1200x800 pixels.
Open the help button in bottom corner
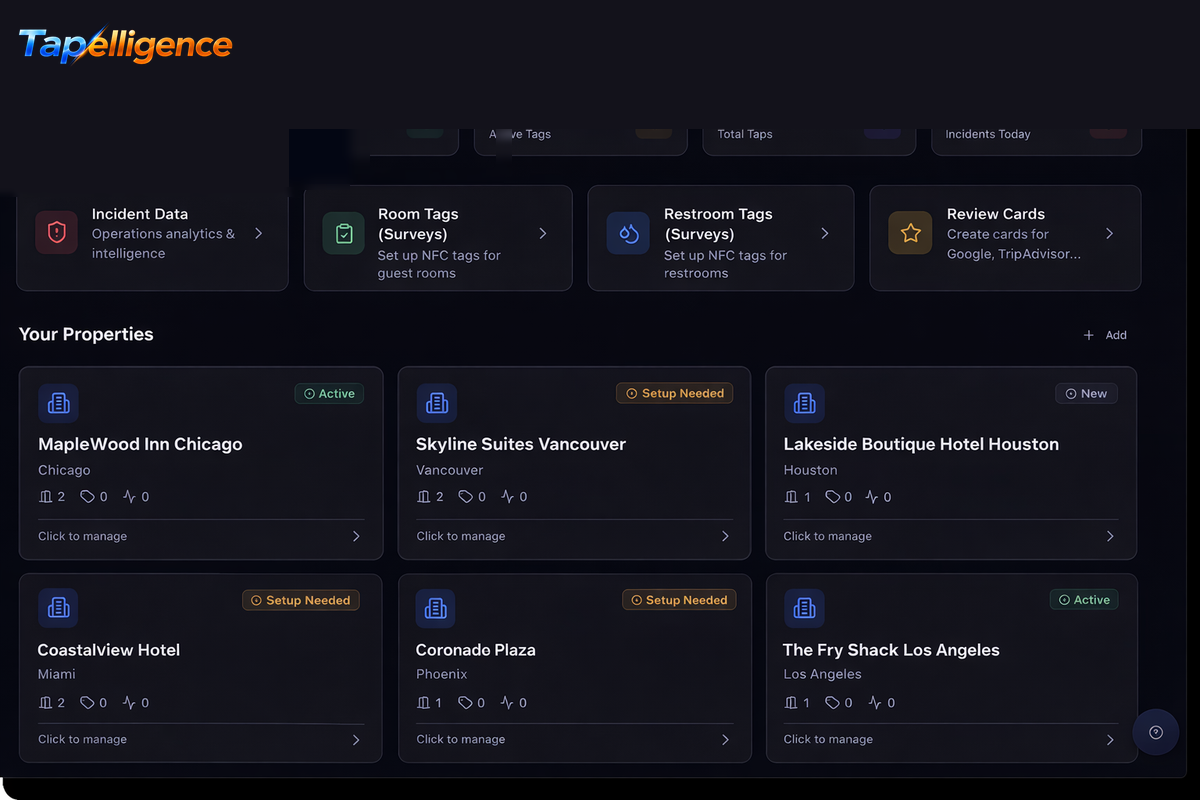[1156, 732]
